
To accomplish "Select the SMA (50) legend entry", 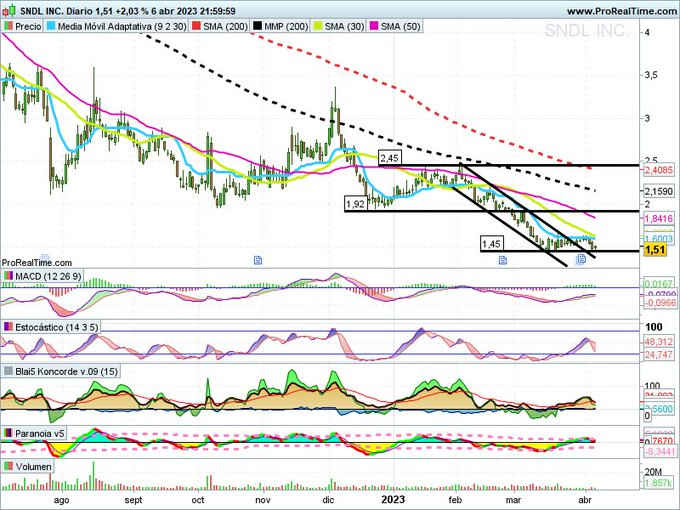I will pos(396,26).
